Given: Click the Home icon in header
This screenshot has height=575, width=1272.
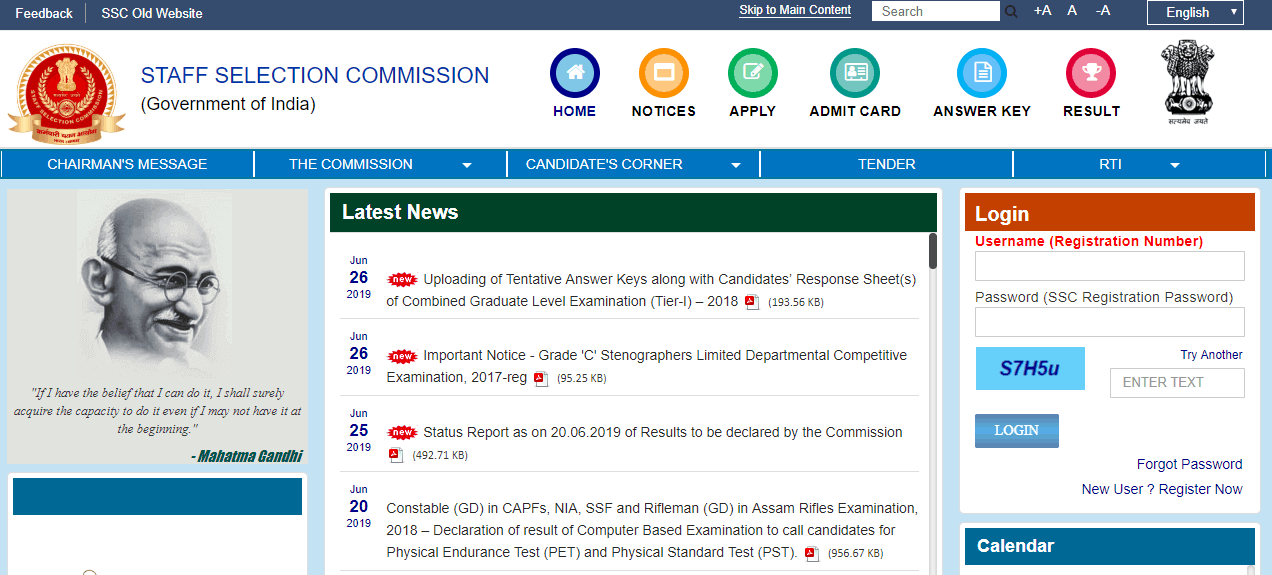Looking at the screenshot, I should coord(574,73).
